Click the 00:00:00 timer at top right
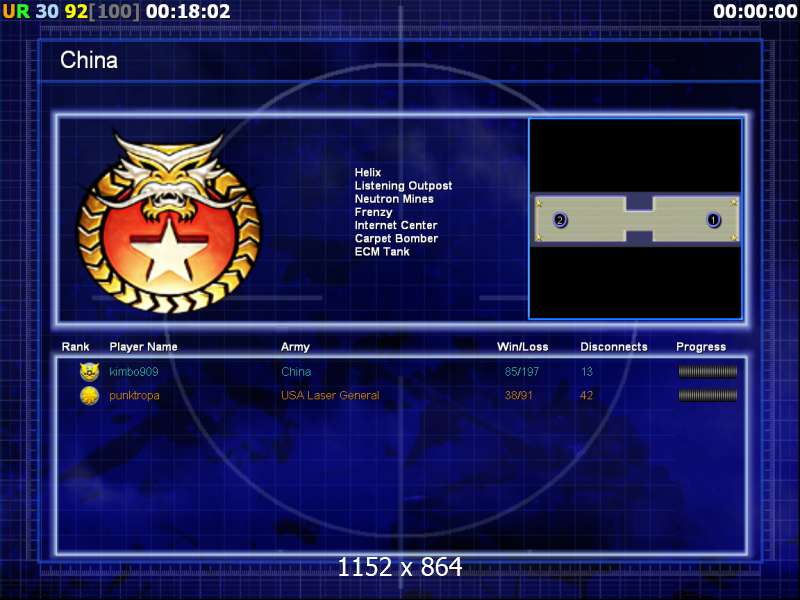The width and height of the screenshot is (800, 600). 755,11
